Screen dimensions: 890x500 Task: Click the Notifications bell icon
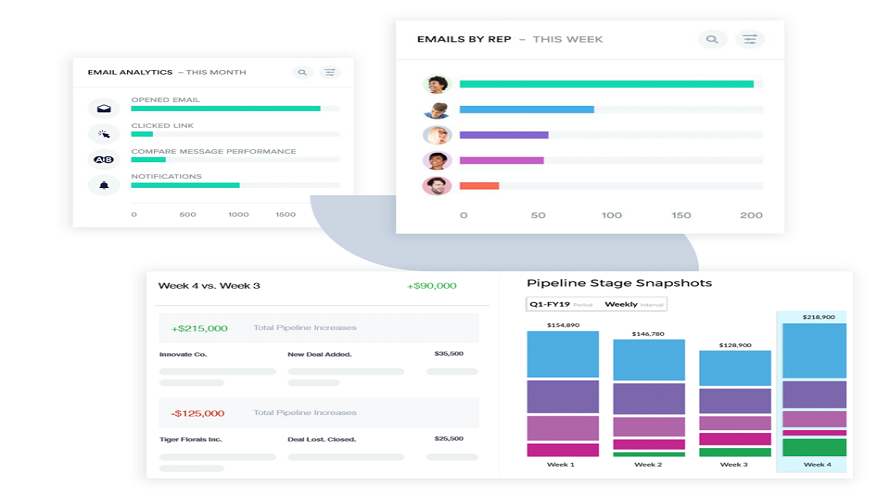tap(103, 185)
